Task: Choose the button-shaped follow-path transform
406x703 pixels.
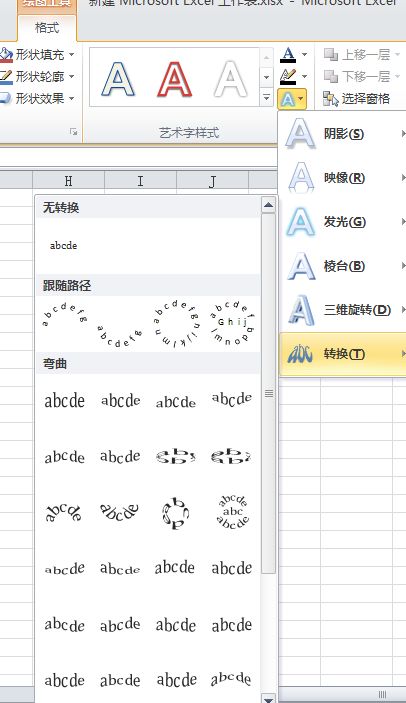Action: [x=232, y=323]
